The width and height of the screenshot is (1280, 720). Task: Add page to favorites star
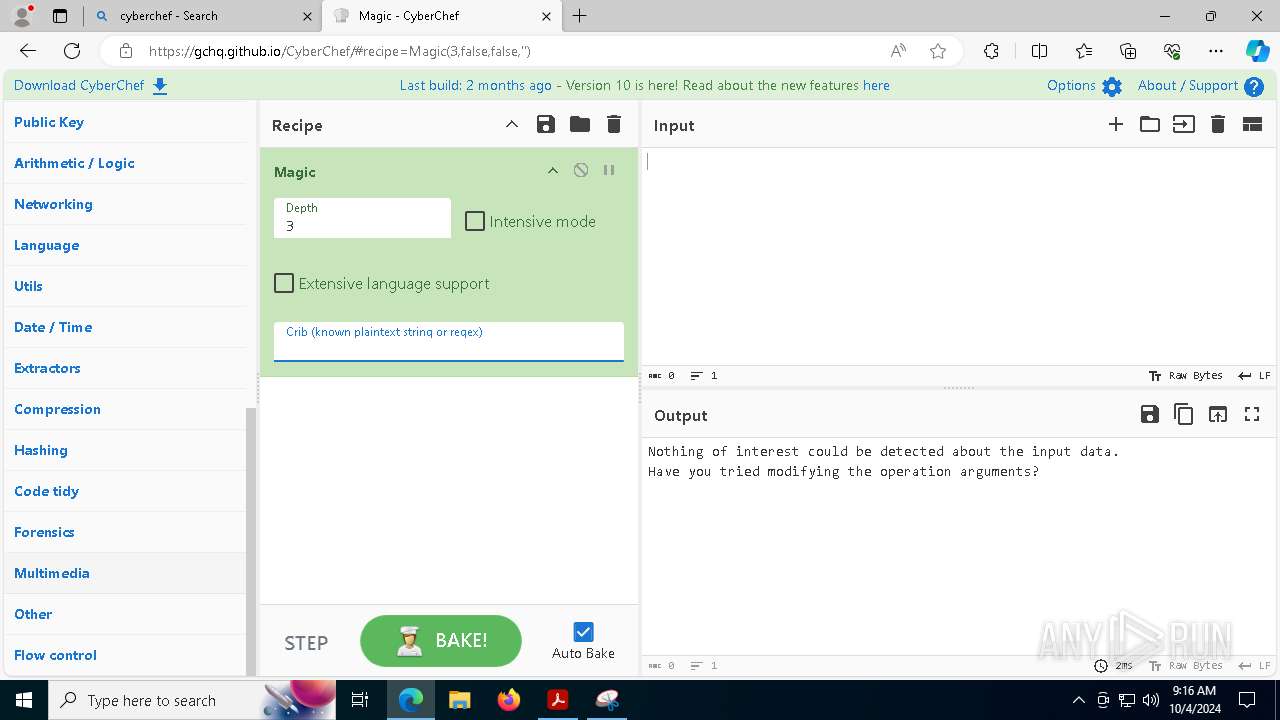[938, 51]
